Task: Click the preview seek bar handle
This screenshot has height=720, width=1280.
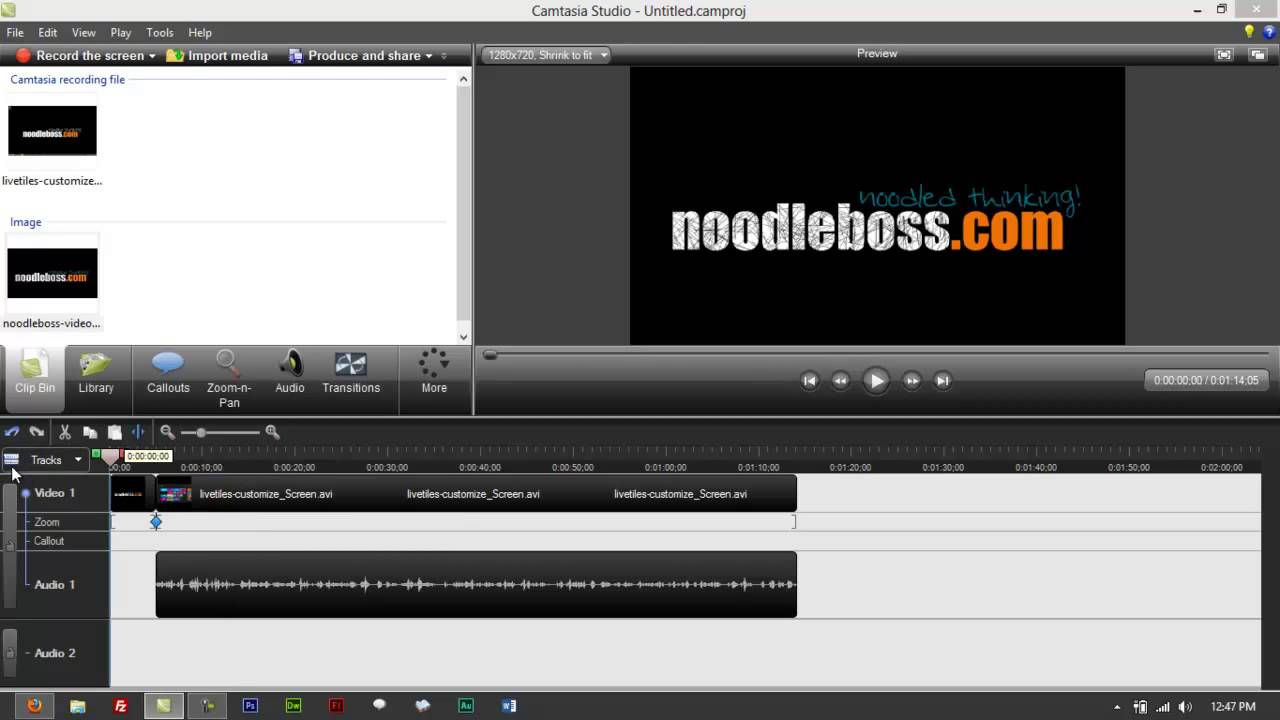Action: pyautogui.click(x=490, y=355)
